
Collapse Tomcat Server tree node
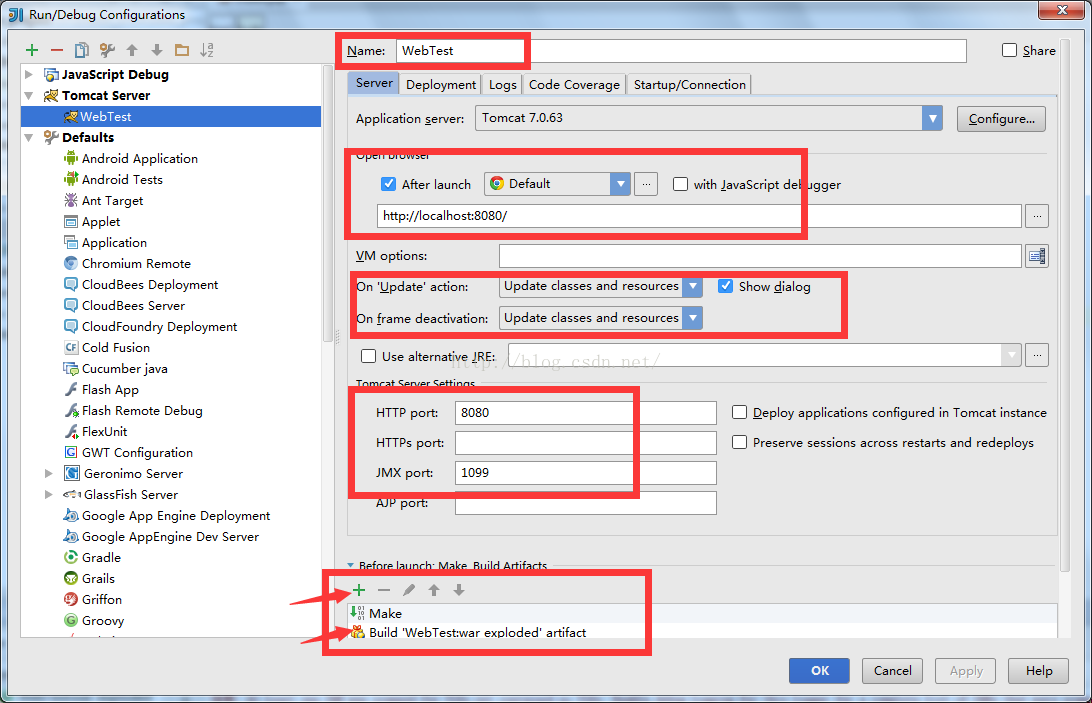click(x=29, y=95)
